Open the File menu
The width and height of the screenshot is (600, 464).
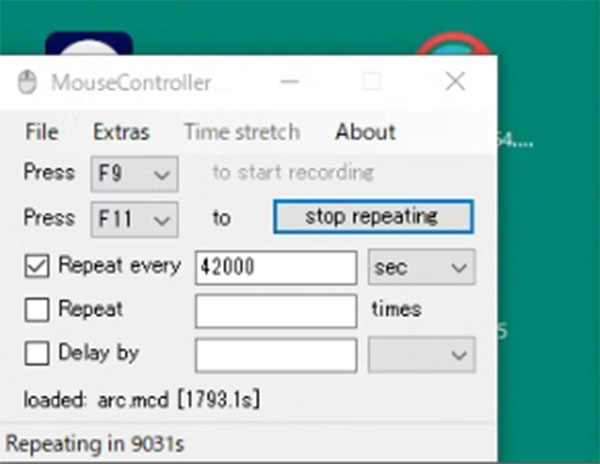point(42,132)
